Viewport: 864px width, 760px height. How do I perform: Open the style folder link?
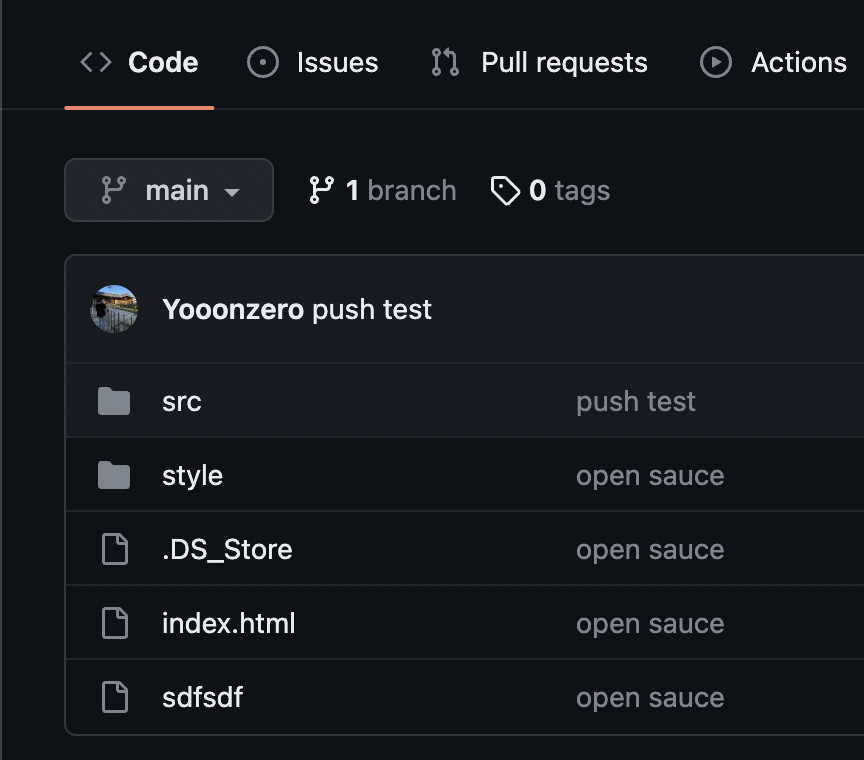tap(192, 476)
